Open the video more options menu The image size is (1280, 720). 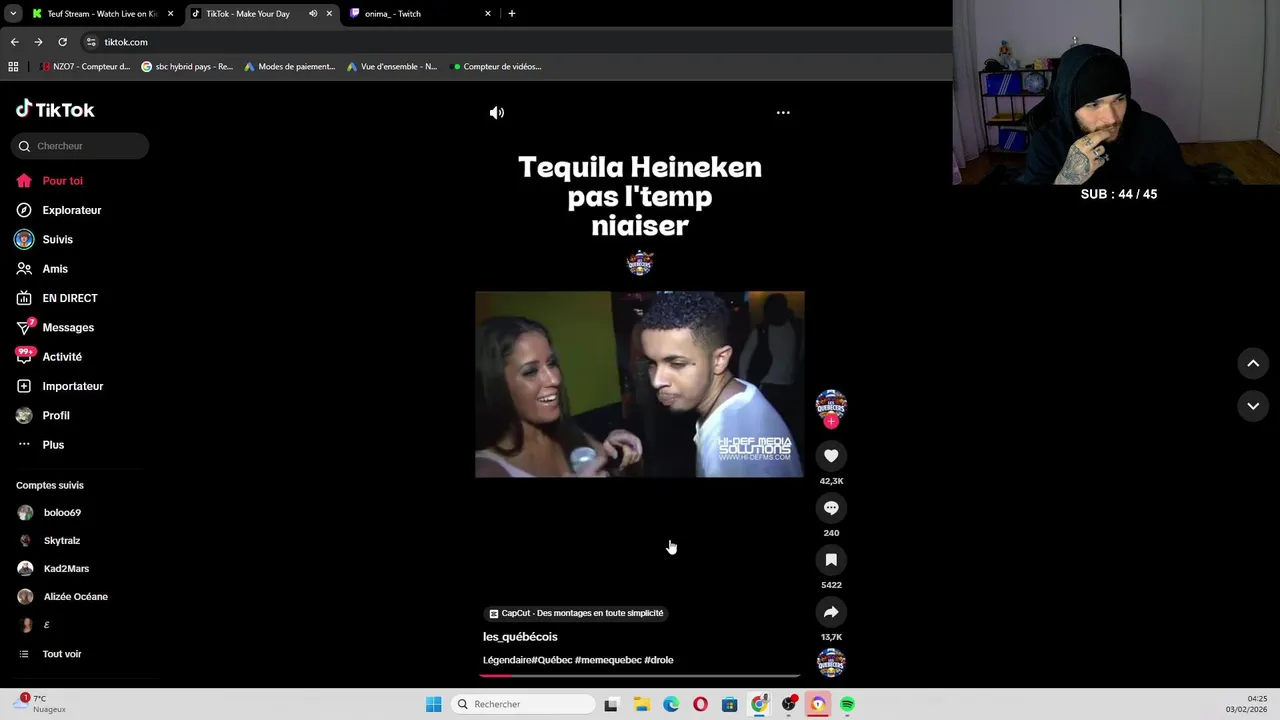tap(783, 113)
